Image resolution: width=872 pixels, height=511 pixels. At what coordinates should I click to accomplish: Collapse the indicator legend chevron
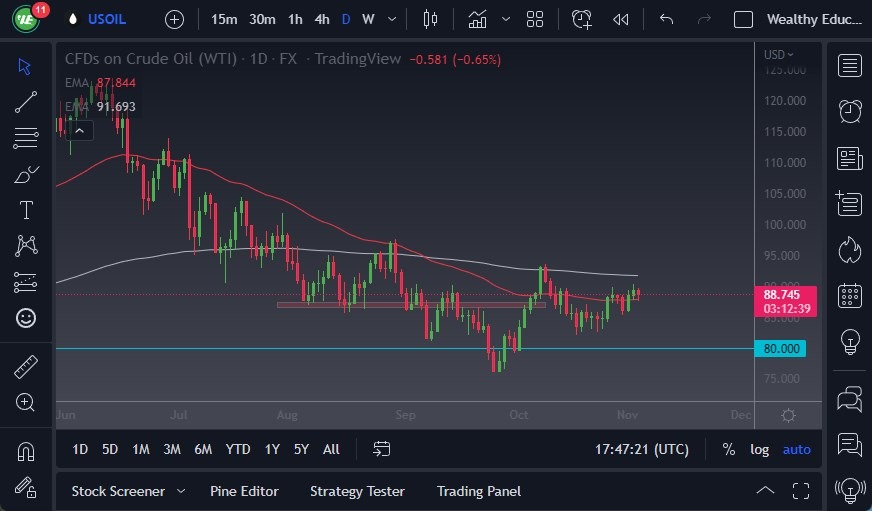coord(80,130)
